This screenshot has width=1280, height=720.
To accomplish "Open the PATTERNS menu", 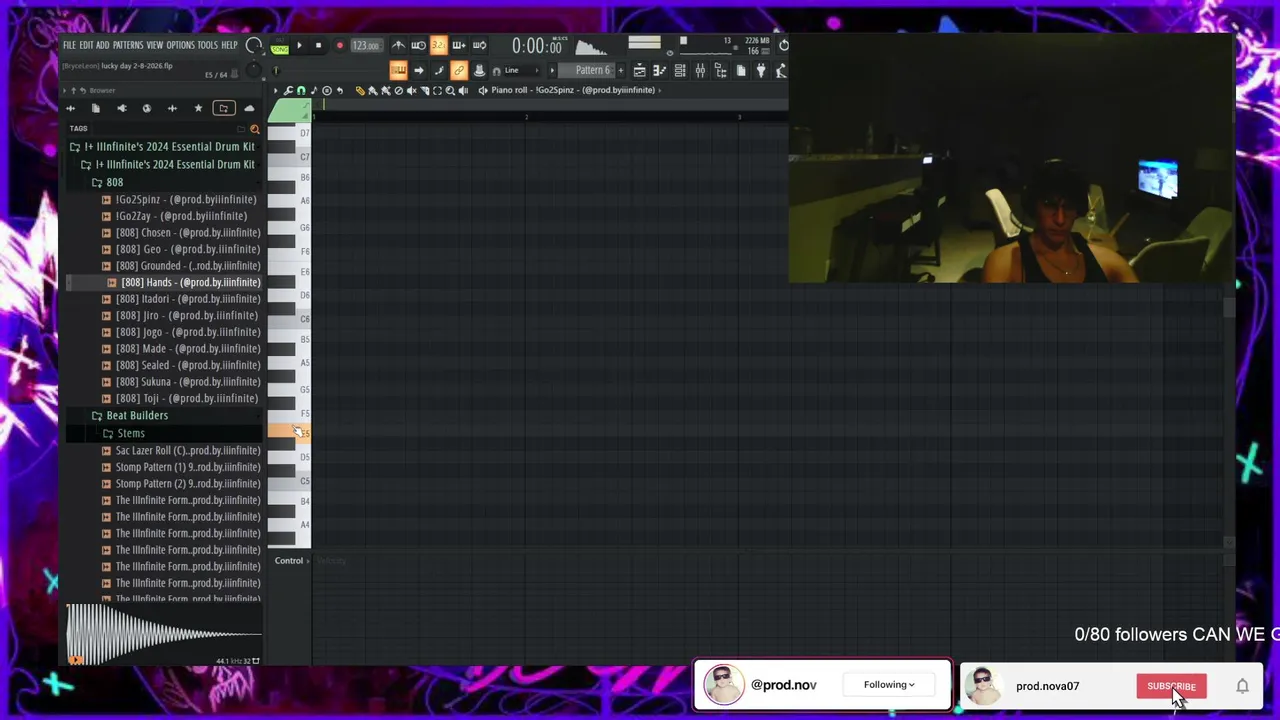I will pos(128,46).
